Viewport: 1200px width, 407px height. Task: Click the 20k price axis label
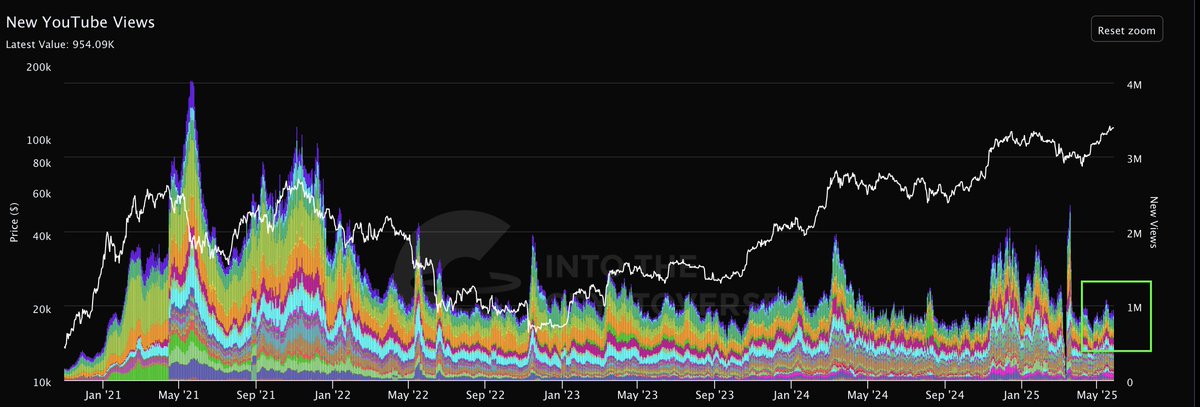(44, 309)
